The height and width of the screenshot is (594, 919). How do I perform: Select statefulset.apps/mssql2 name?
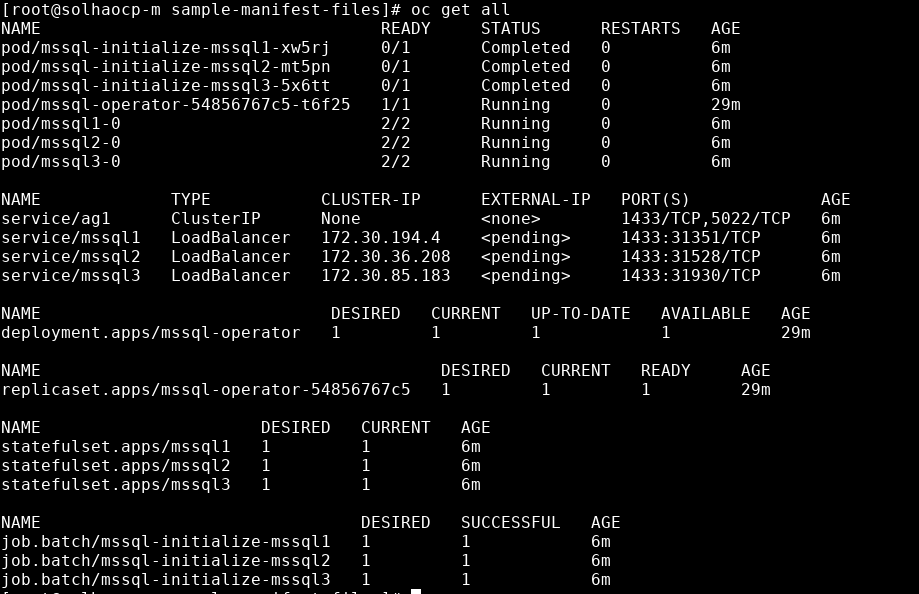point(115,466)
